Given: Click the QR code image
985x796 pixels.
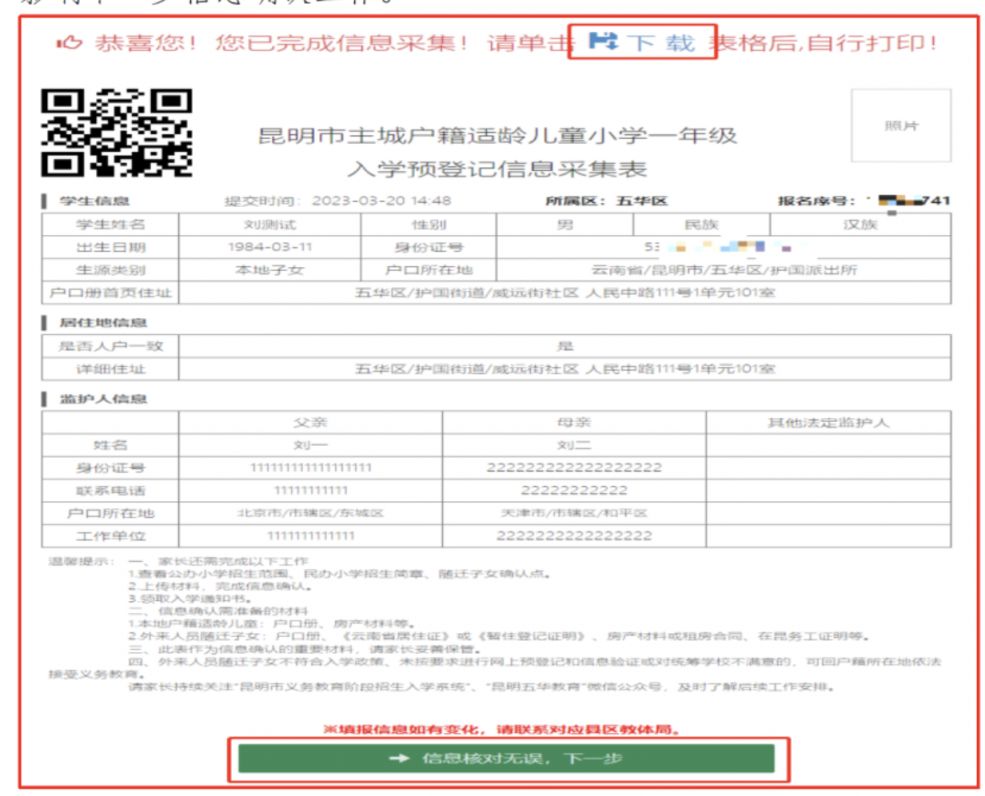Looking at the screenshot, I should [117, 132].
